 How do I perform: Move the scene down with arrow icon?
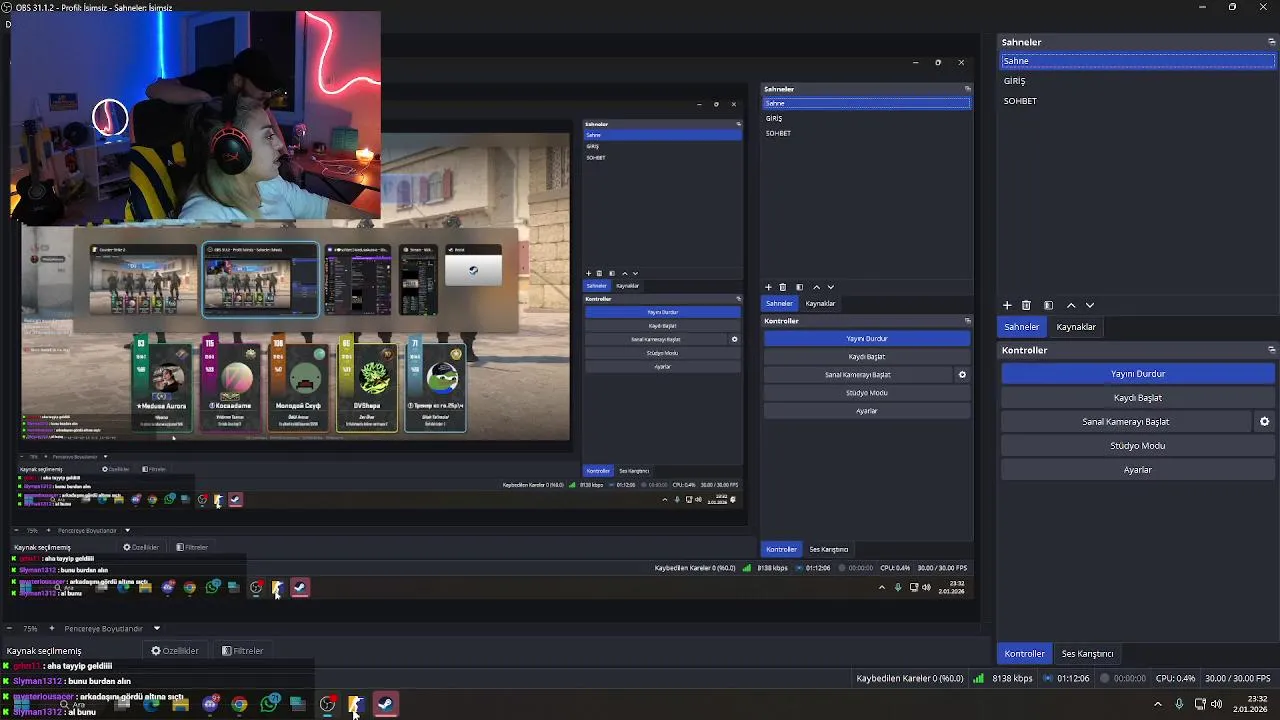click(1090, 305)
